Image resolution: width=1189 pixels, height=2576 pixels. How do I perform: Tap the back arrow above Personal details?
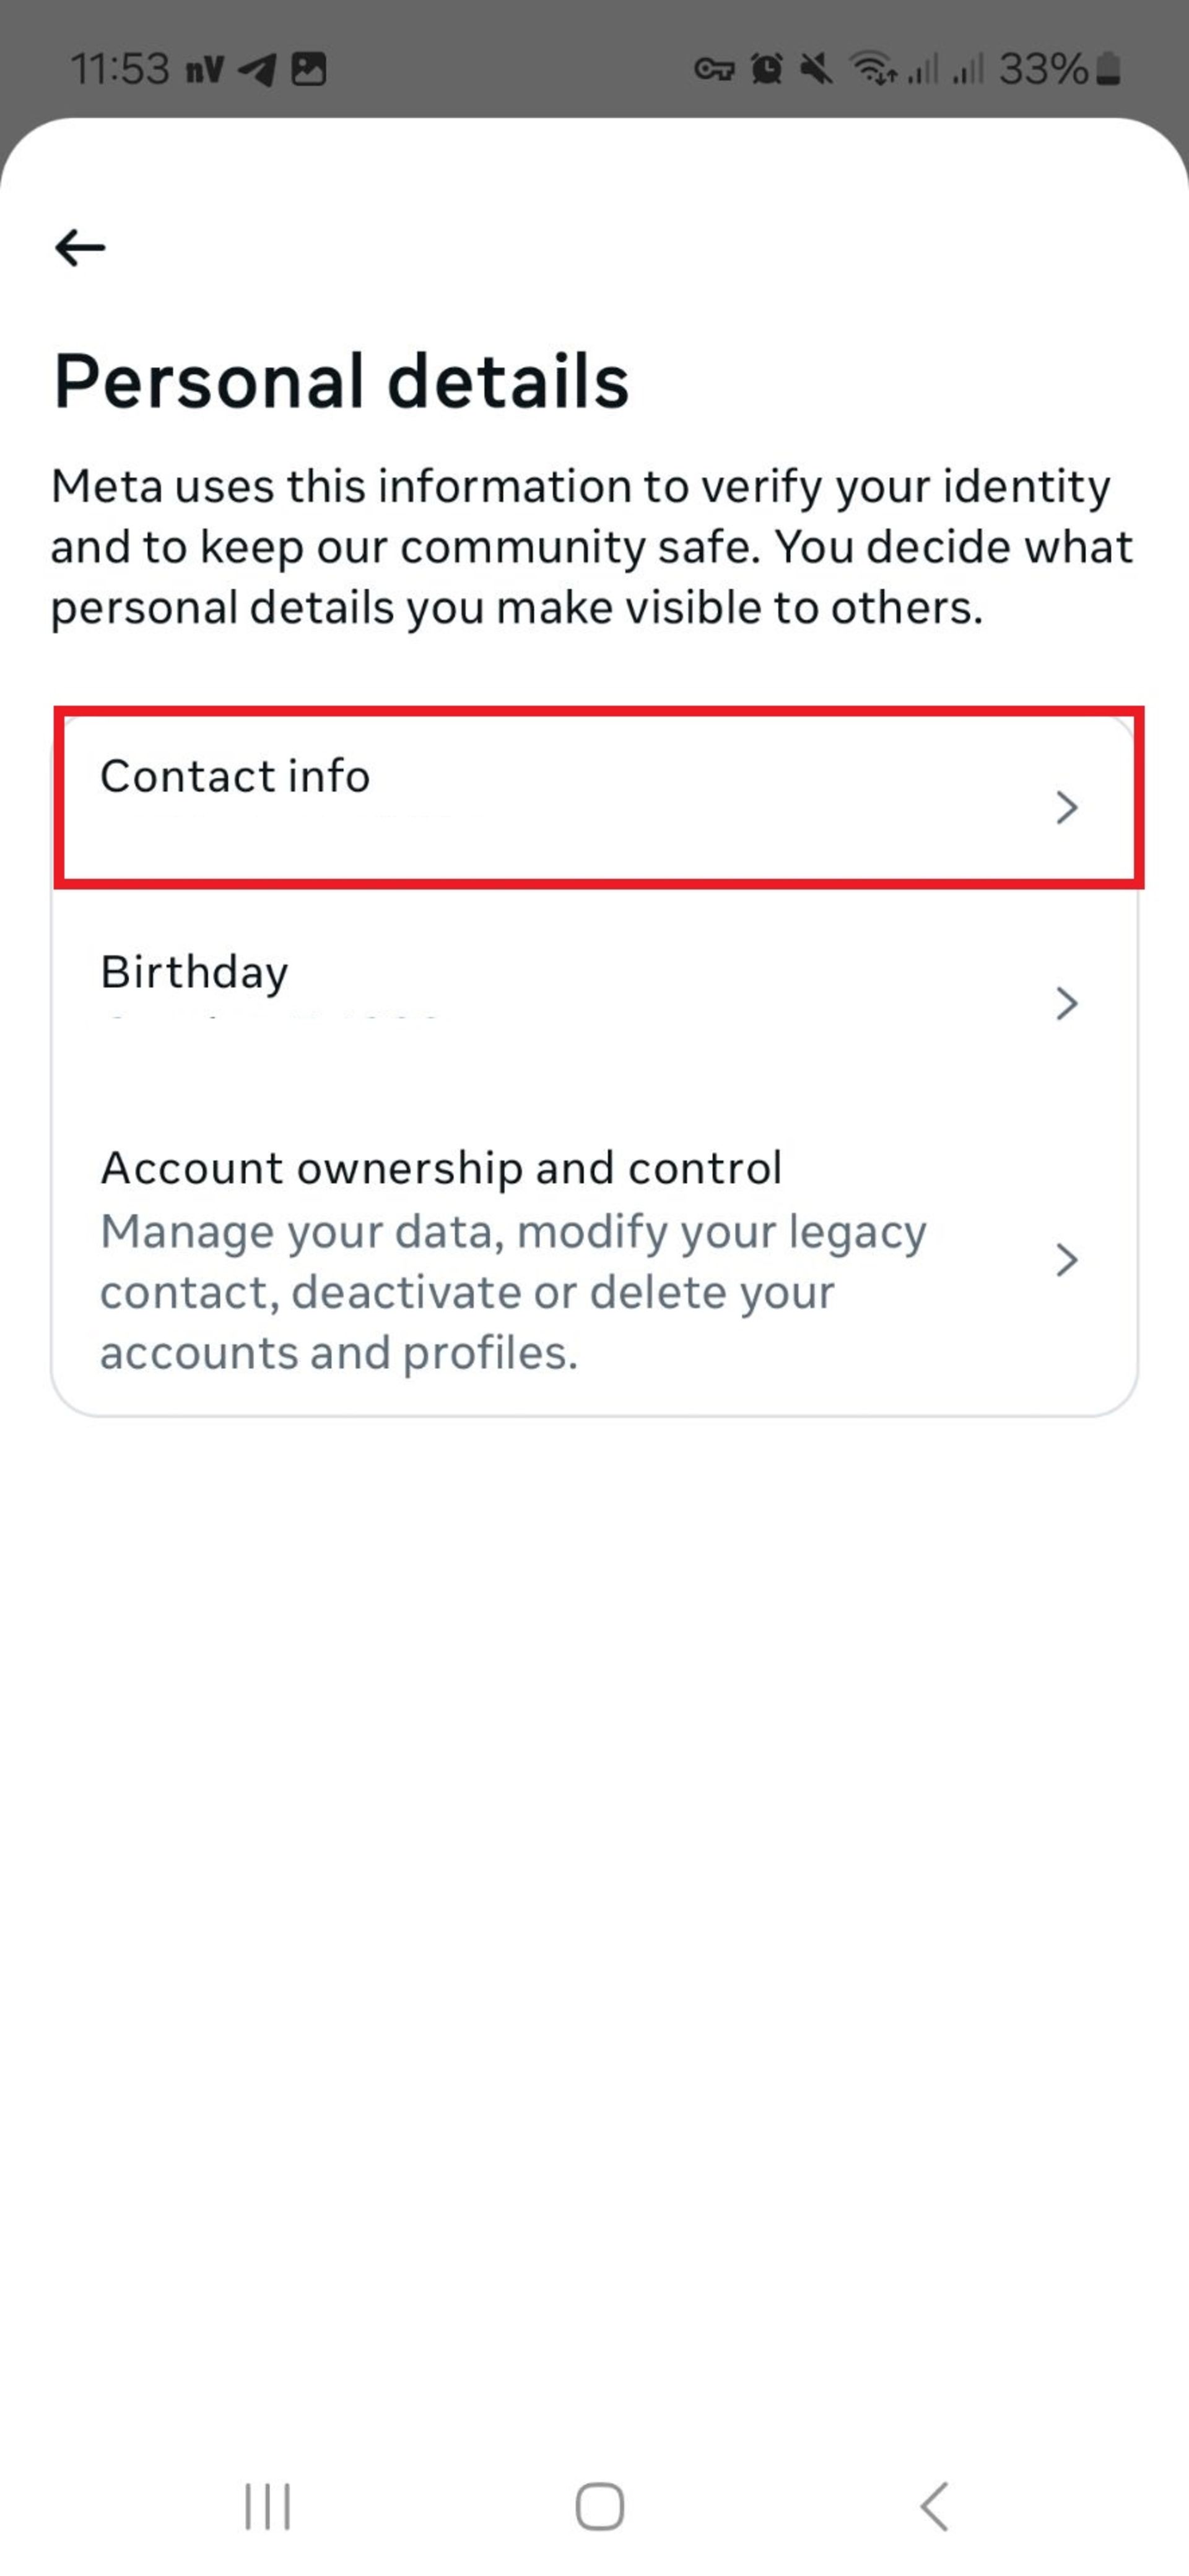click(80, 247)
